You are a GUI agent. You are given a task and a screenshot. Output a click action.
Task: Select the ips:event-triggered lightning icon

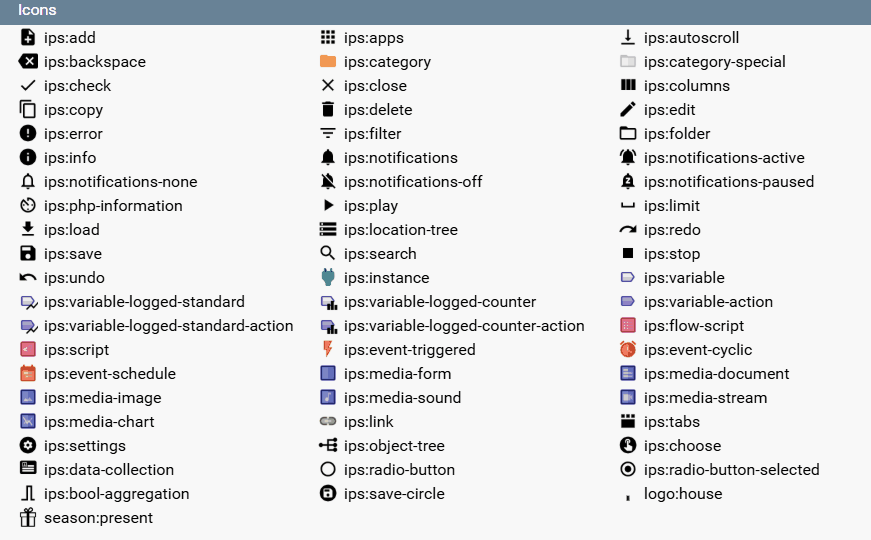(x=328, y=350)
